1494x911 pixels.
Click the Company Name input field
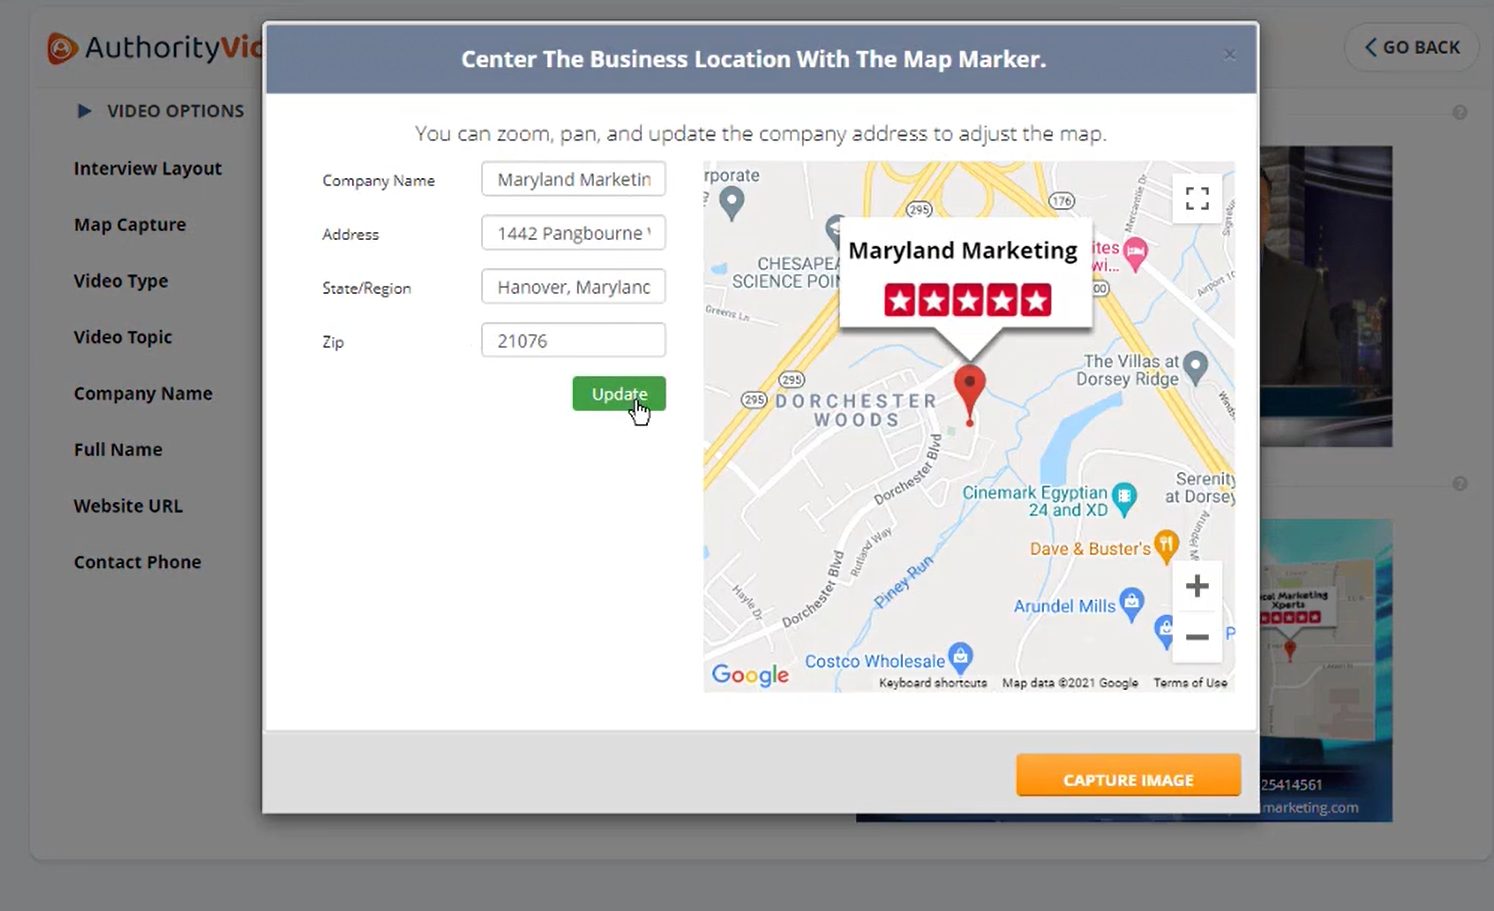coord(573,180)
